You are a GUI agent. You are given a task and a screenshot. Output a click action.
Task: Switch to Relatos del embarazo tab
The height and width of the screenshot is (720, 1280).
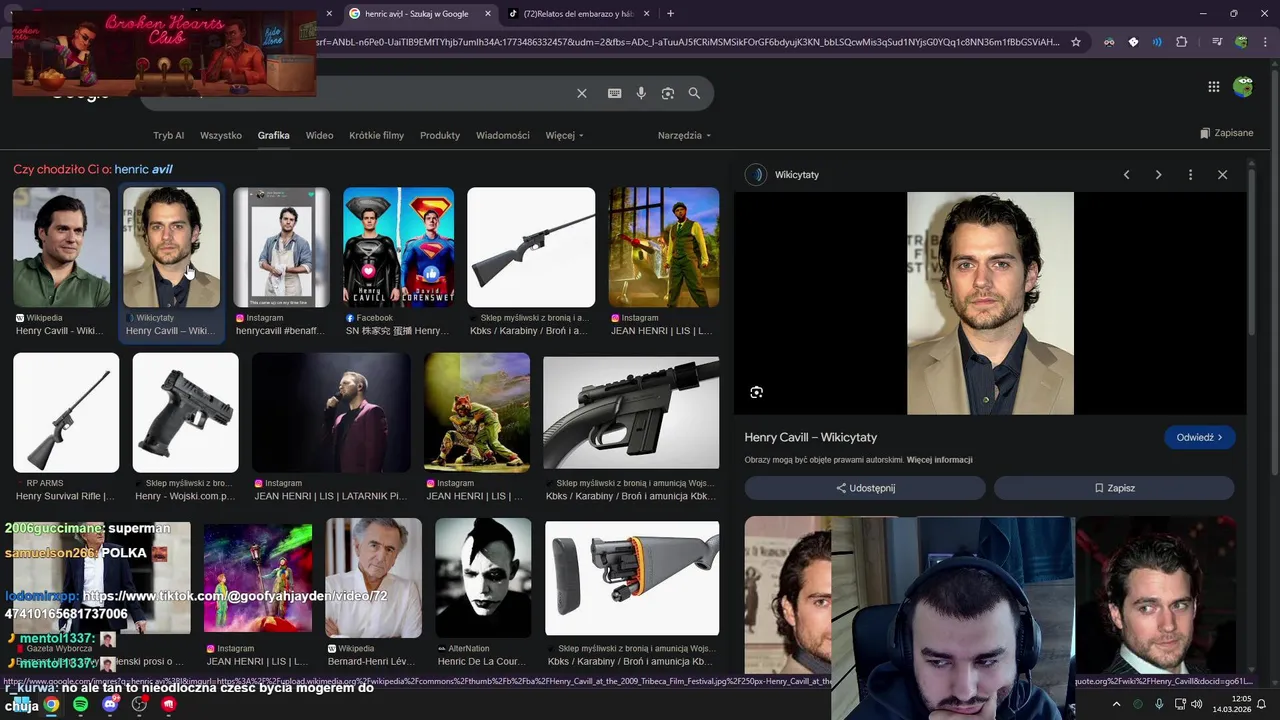pos(578,14)
